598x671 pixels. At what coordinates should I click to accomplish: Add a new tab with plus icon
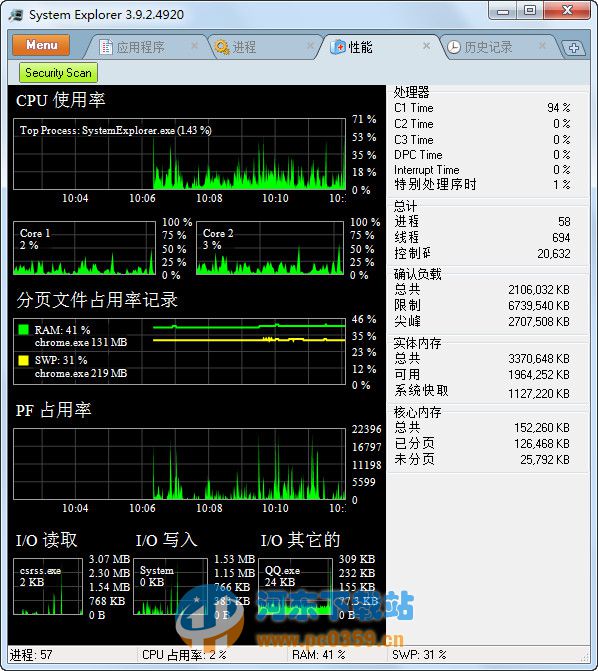pos(574,48)
